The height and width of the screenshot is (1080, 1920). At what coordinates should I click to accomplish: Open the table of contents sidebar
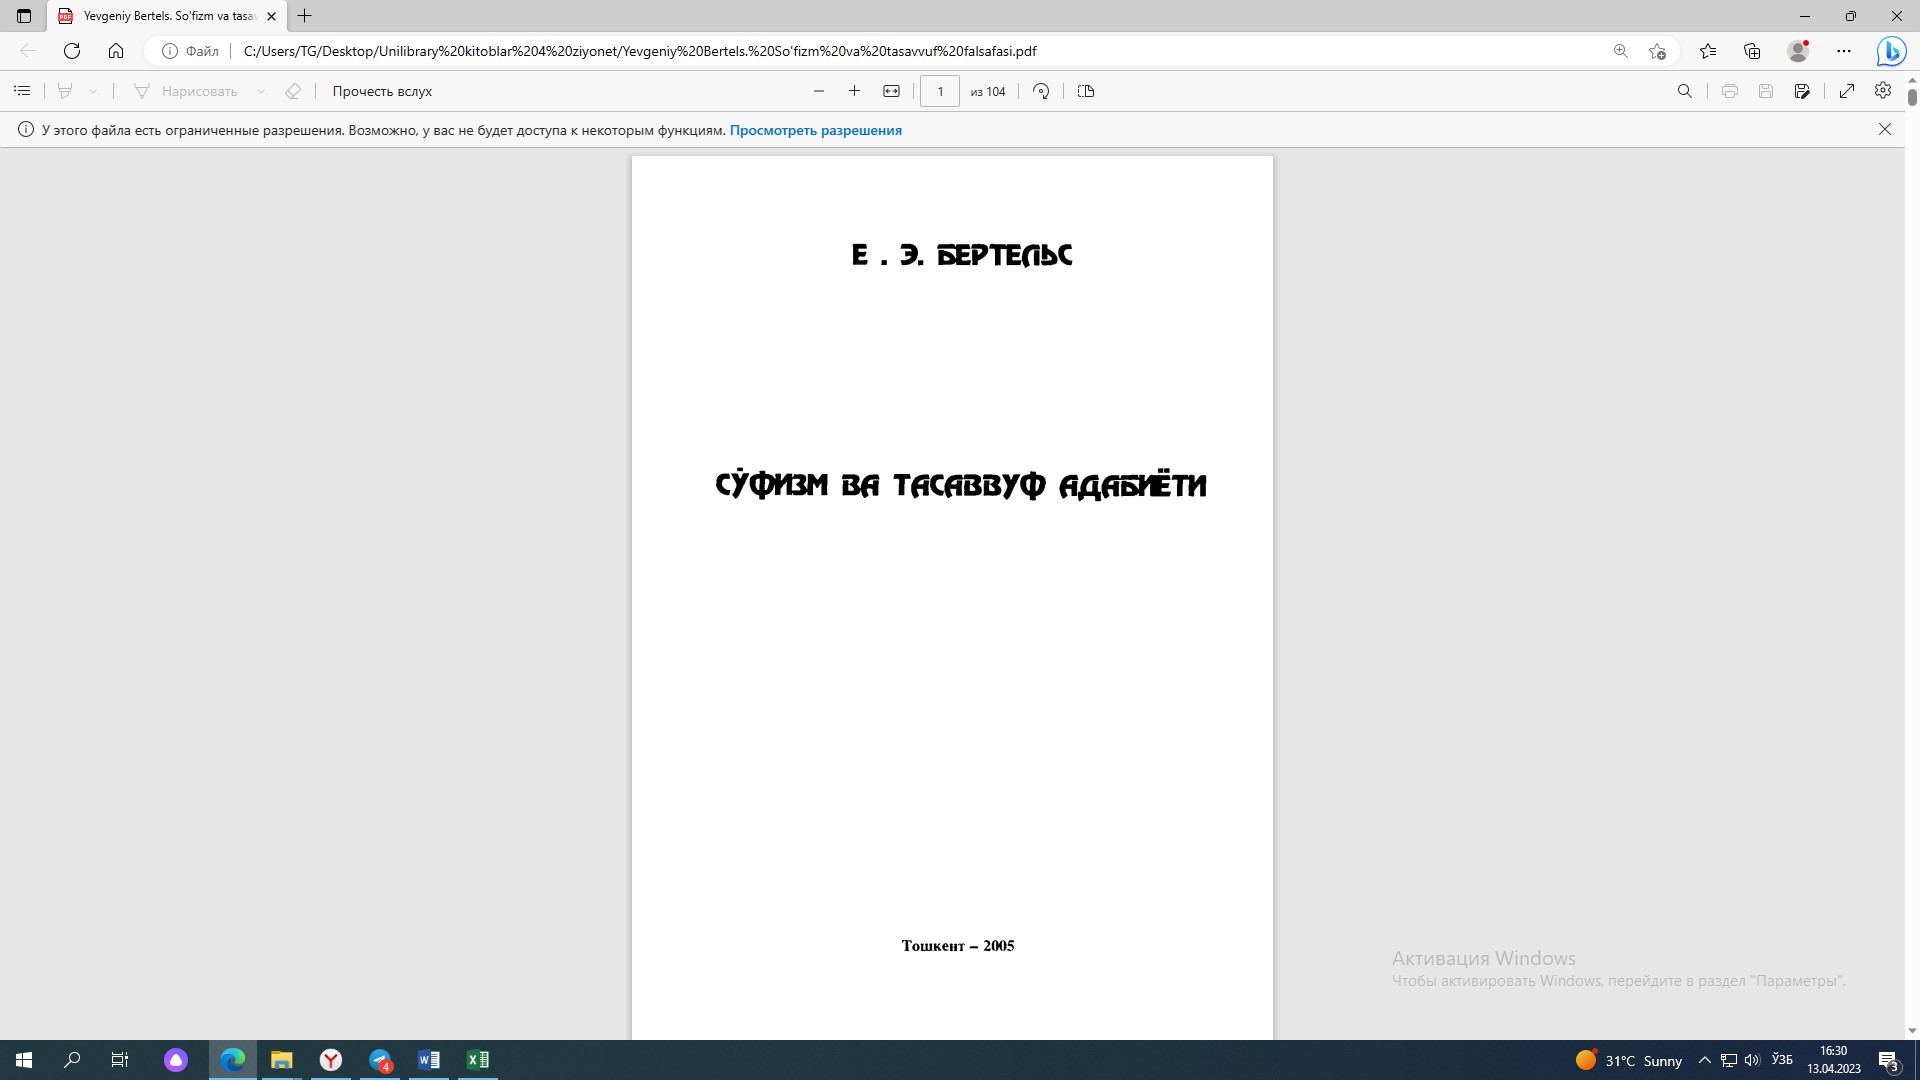[x=22, y=91]
